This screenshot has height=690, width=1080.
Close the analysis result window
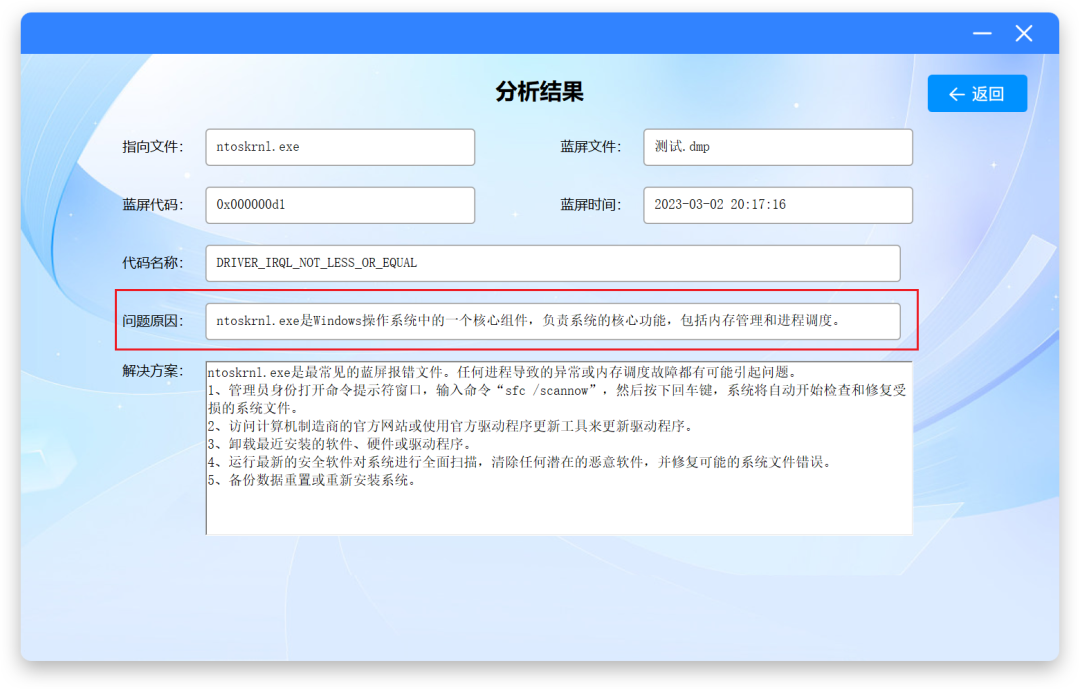click(1024, 33)
